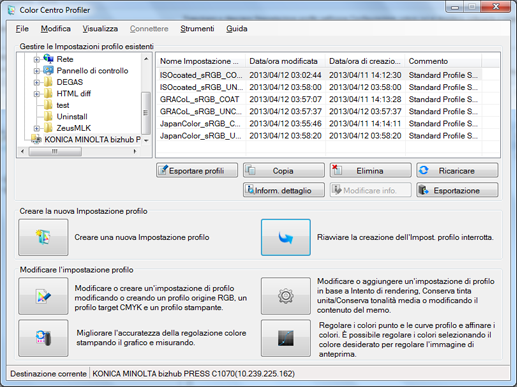This screenshot has height=387, width=517.
Task: Click the Ricaricare button
Action: [x=457, y=170]
